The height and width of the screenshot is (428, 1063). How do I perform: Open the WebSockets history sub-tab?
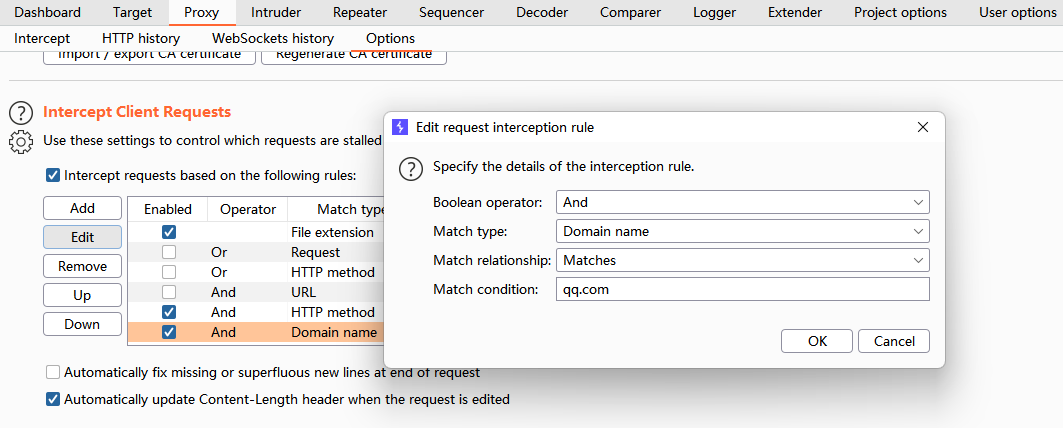click(273, 39)
